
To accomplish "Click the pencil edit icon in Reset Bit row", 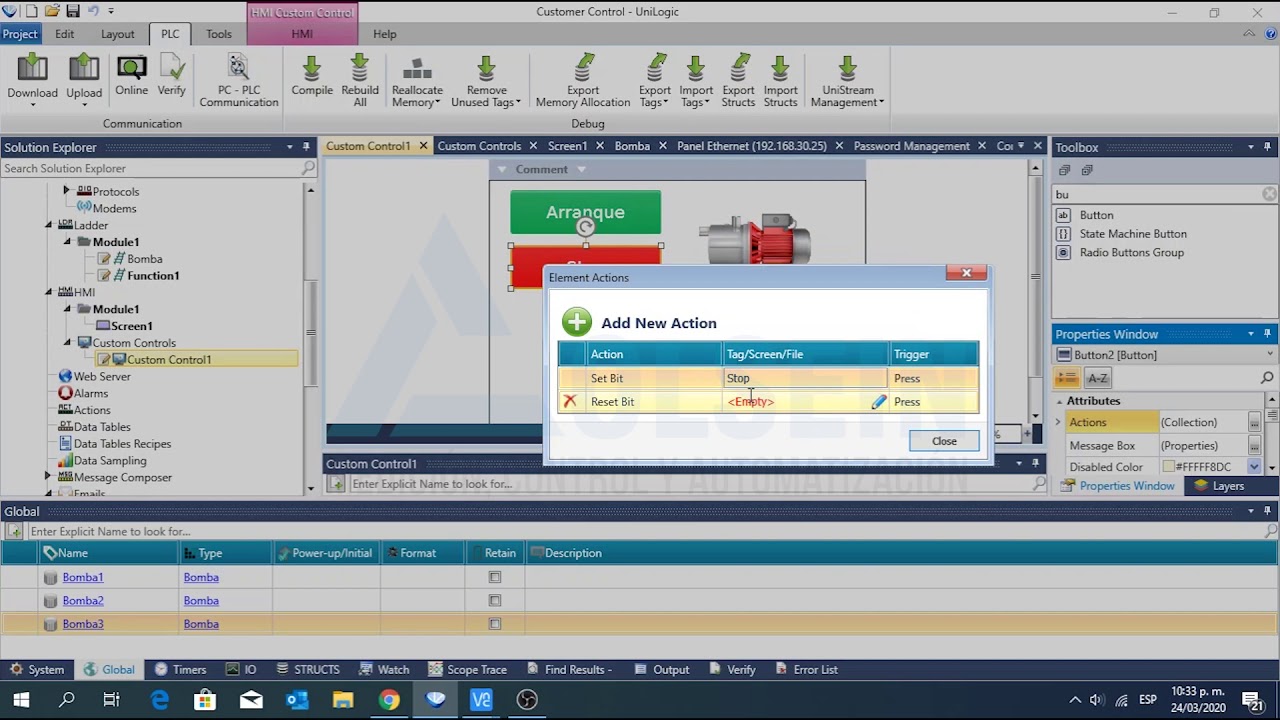I will (x=878, y=401).
